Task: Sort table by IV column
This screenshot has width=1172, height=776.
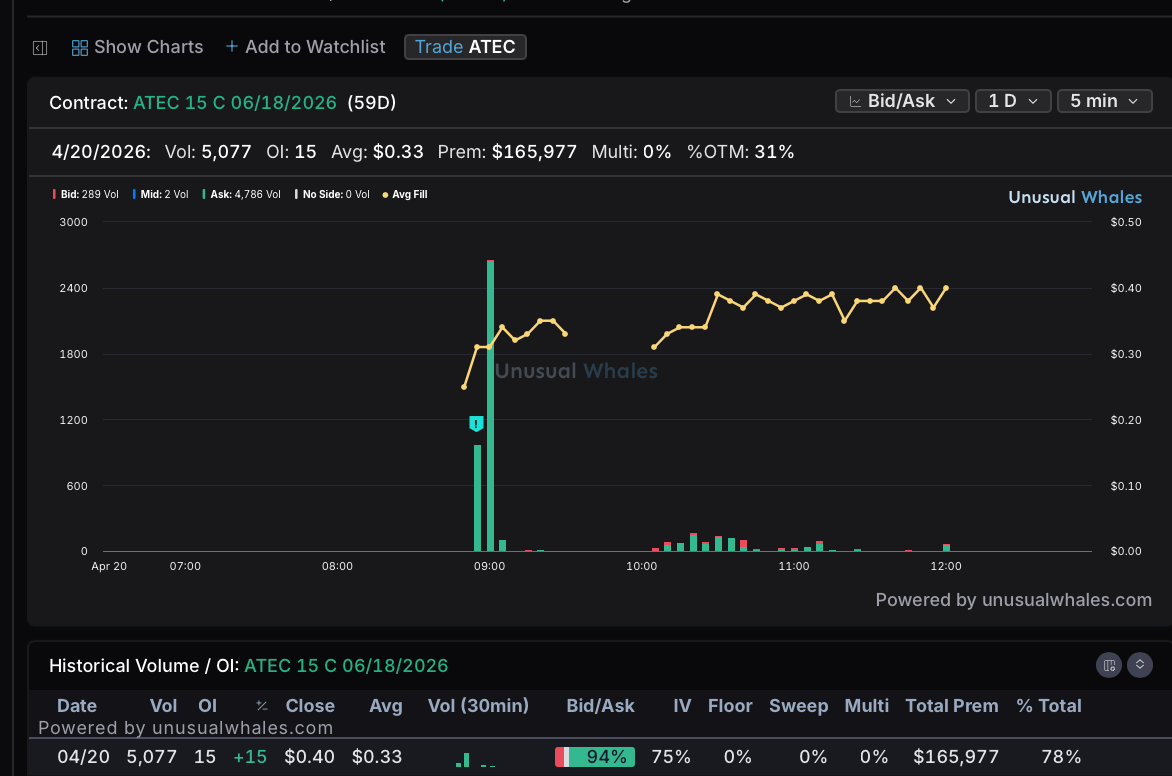Action: click(x=682, y=706)
